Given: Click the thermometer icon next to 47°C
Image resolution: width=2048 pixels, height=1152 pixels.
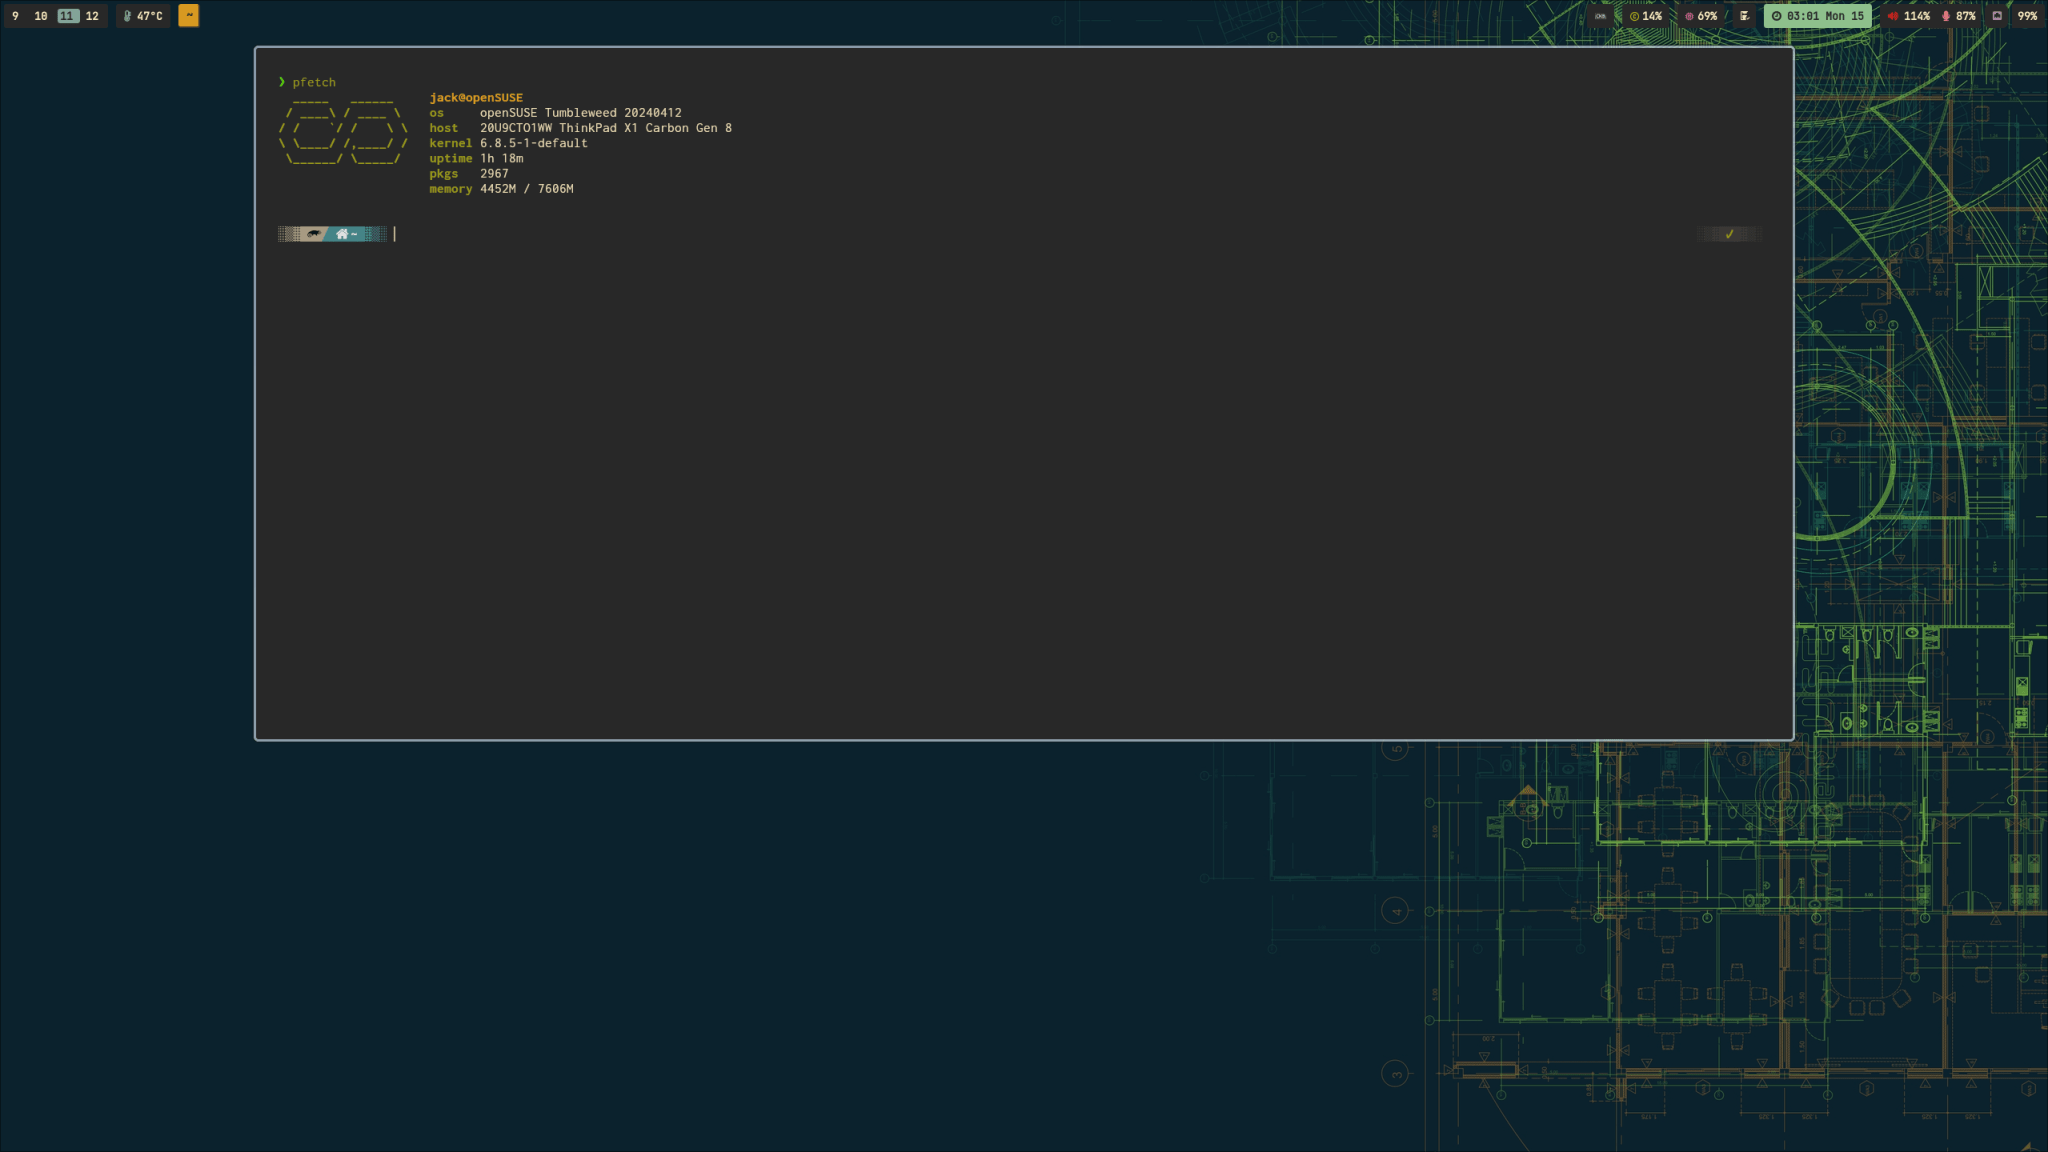Looking at the screenshot, I should tap(127, 16).
